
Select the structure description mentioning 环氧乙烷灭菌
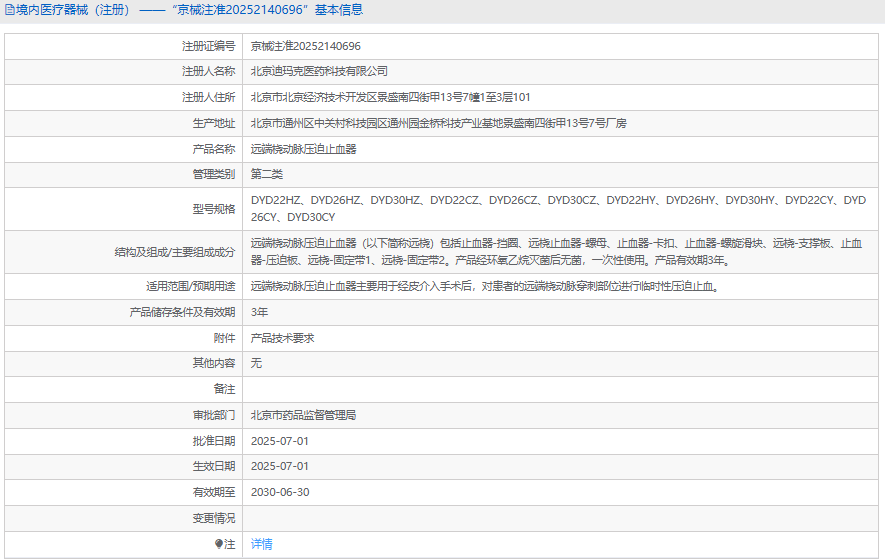tap(557, 252)
